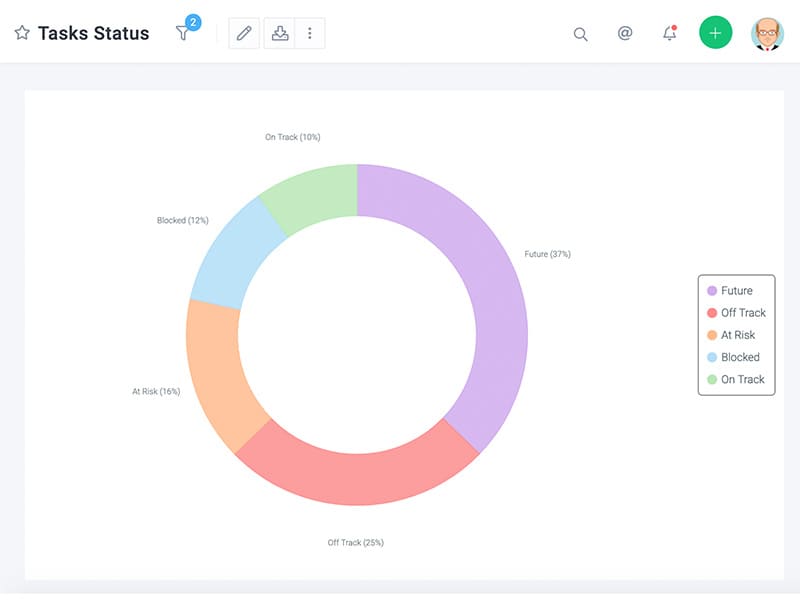Image resolution: width=800 pixels, height=600 pixels.
Task: Open the notifications bell
Action: click(x=670, y=34)
